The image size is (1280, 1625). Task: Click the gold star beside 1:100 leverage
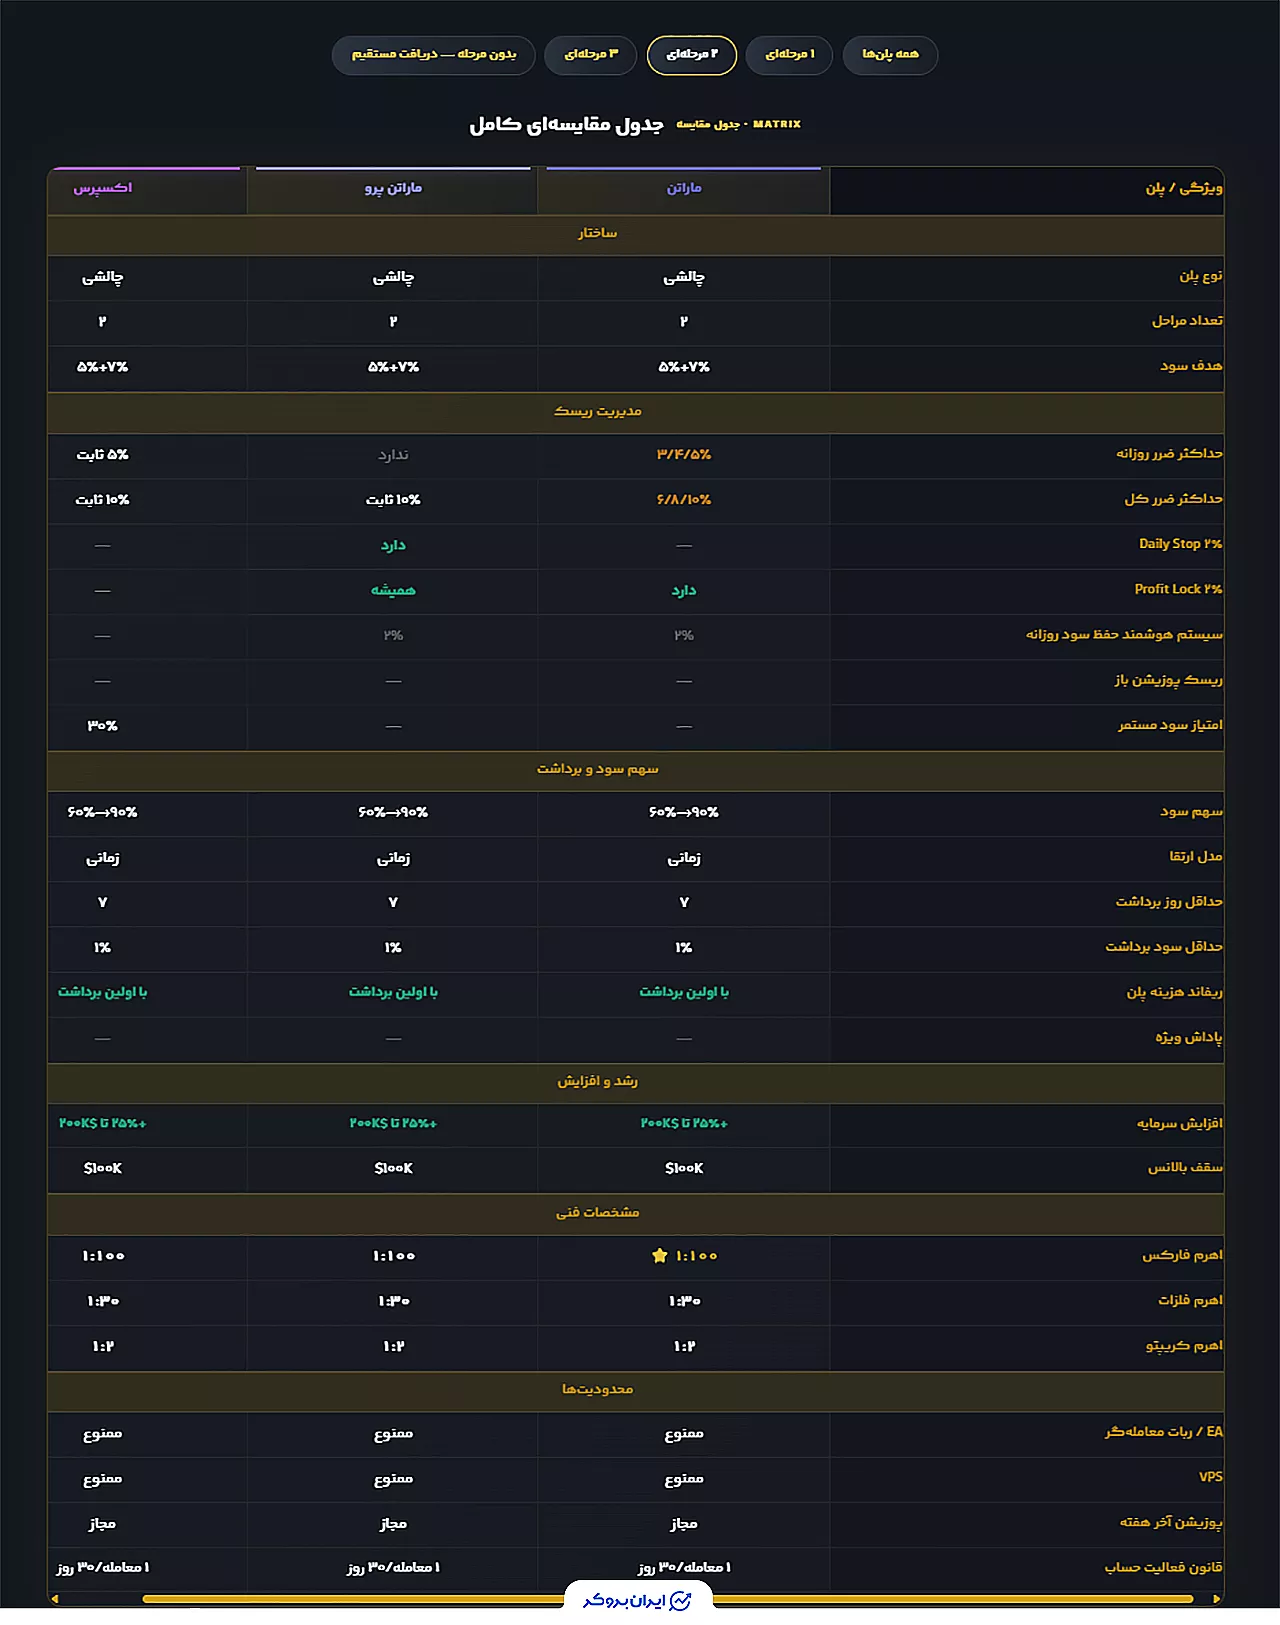click(659, 1255)
